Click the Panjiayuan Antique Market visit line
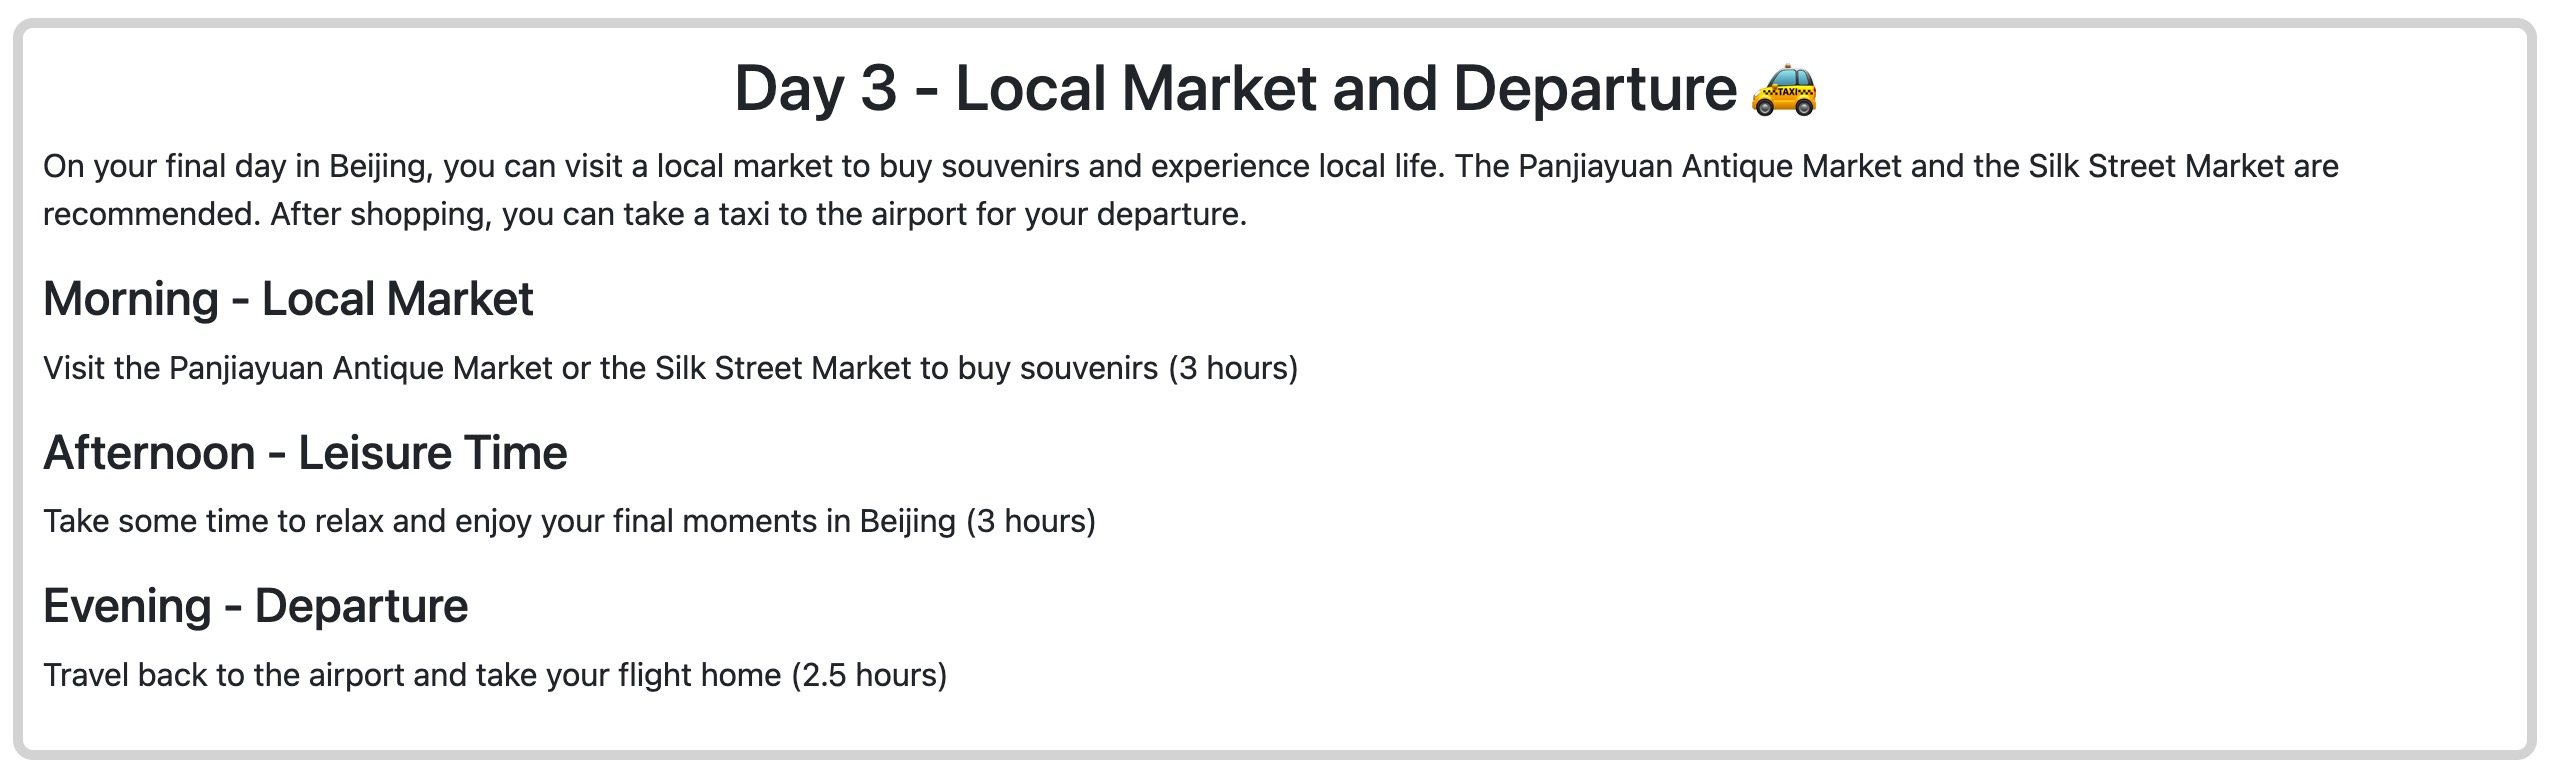Viewport: 2550px width, 784px height. tap(670, 368)
